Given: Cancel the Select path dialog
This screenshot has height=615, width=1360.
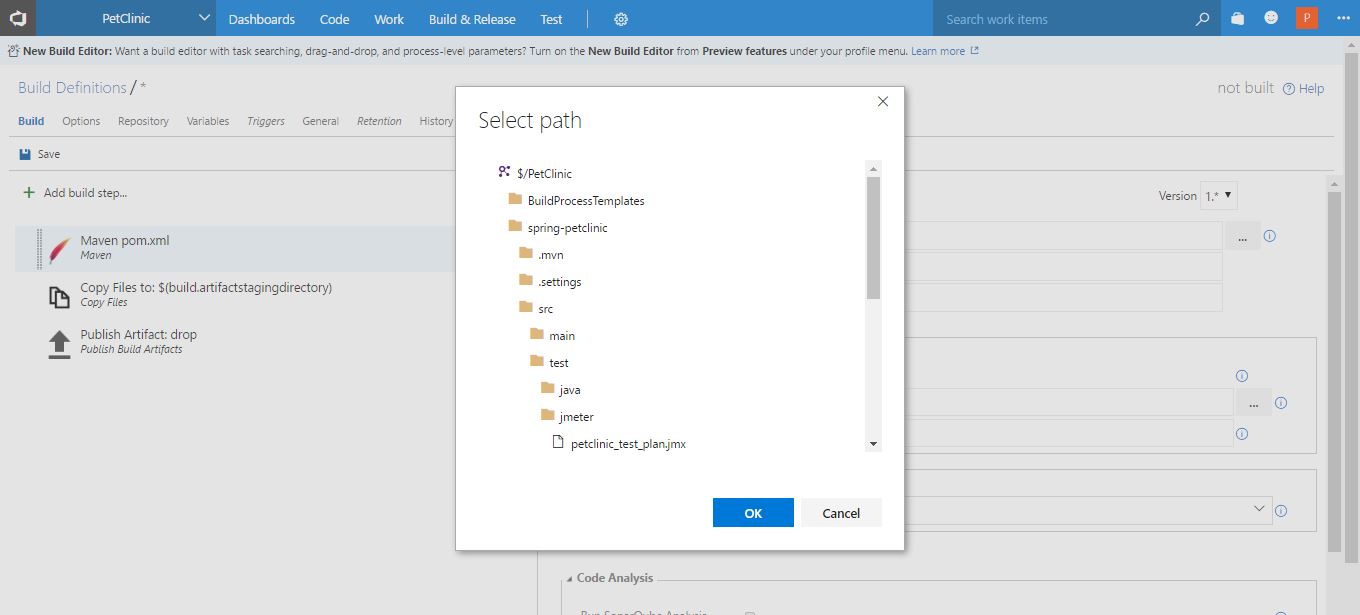Looking at the screenshot, I should [841, 512].
